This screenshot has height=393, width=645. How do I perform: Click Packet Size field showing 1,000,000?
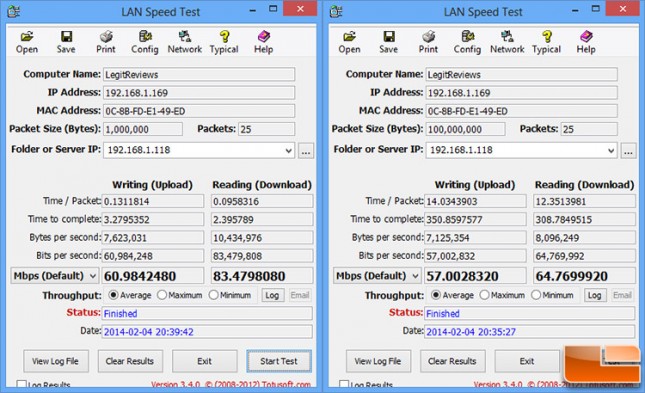pos(143,129)
